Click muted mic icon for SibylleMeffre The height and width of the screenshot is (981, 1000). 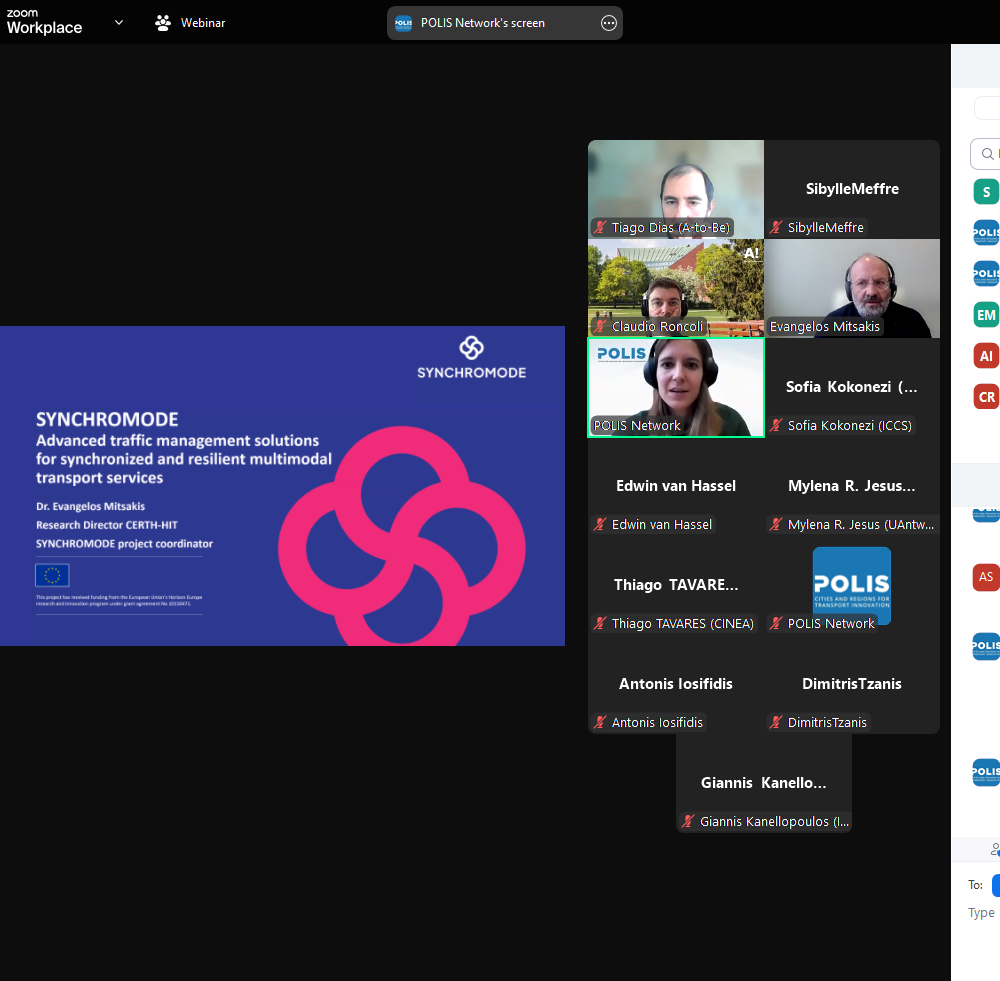click(776, 227)
